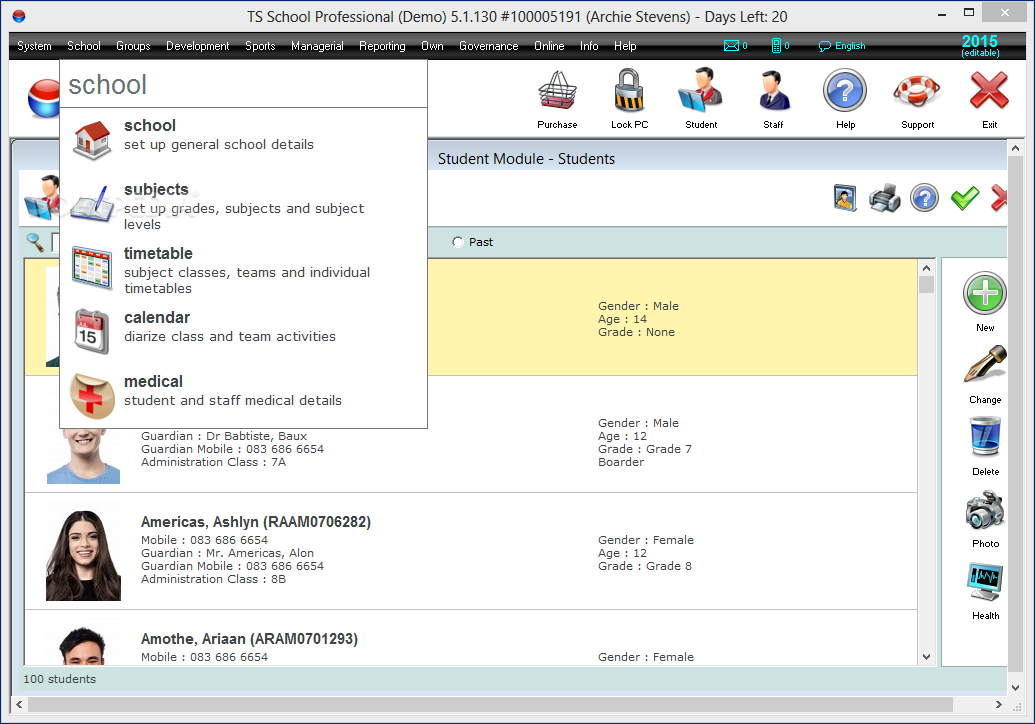Screen dimensions: 1035x724
Task: Click the mail messages icon
Action: click(731, 46)
